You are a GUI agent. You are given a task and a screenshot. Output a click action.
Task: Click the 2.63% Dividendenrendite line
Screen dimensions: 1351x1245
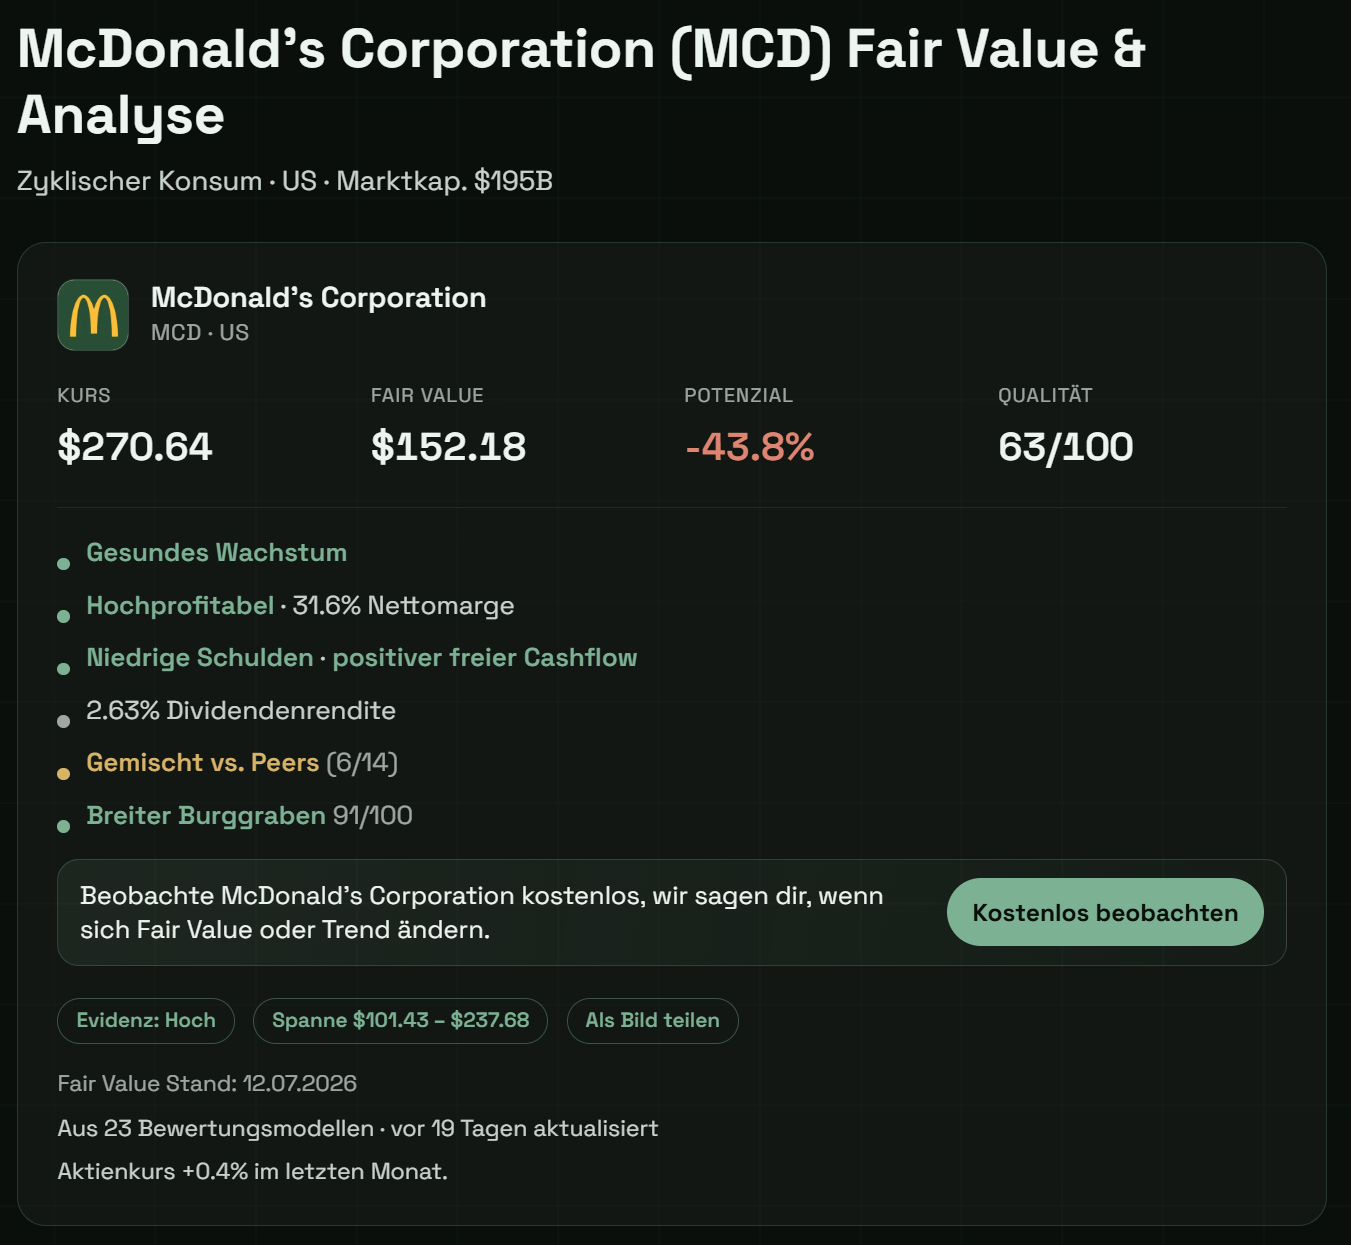(x=241, y=711)
